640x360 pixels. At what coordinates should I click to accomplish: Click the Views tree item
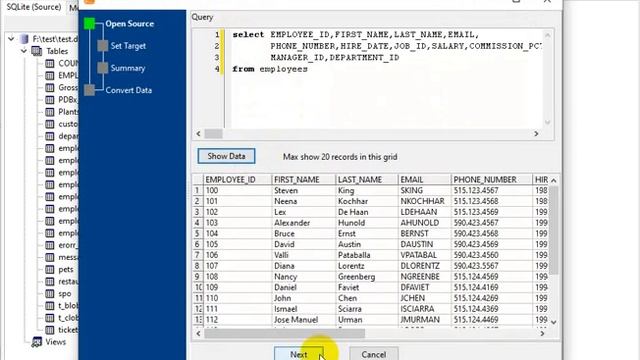(56, 342)
